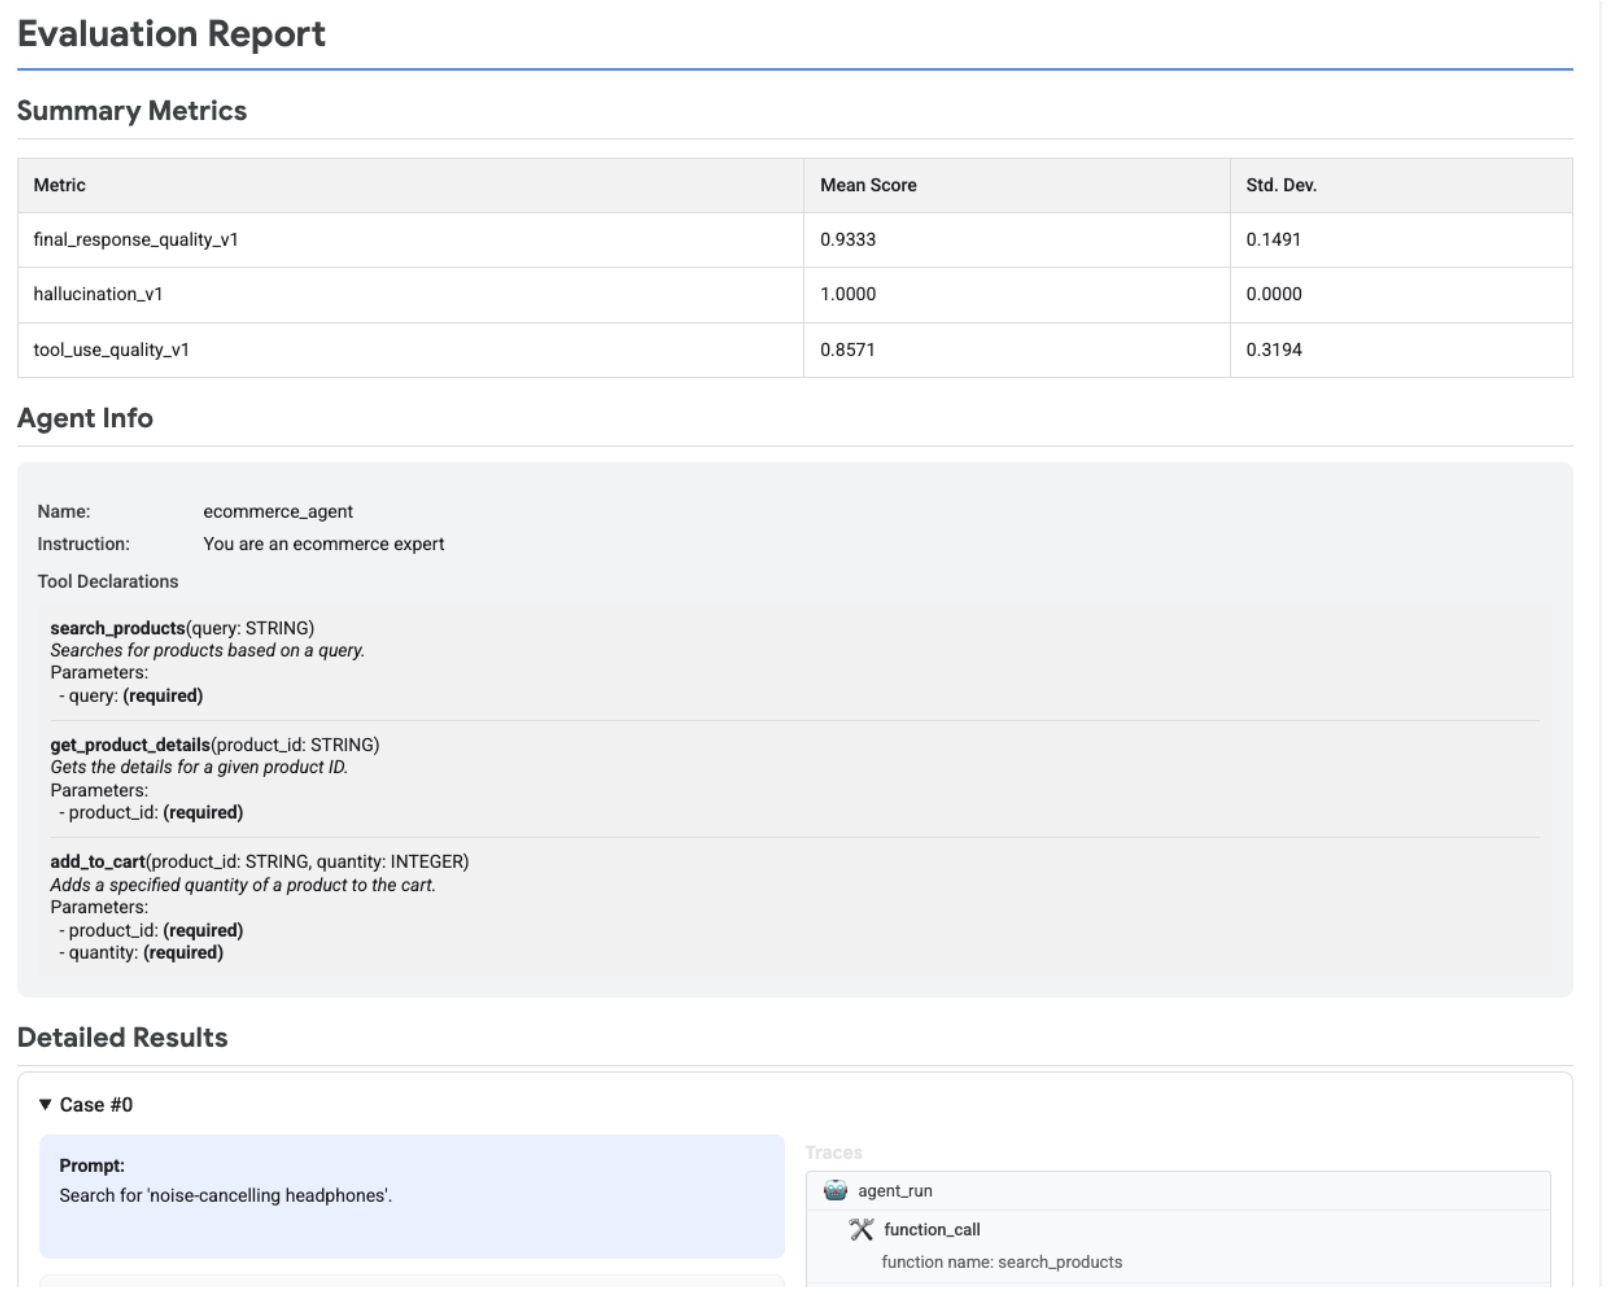The image size is (1612, 1294).
Task: Select the hallucination_v1 metric row
Action: point(400,295)
